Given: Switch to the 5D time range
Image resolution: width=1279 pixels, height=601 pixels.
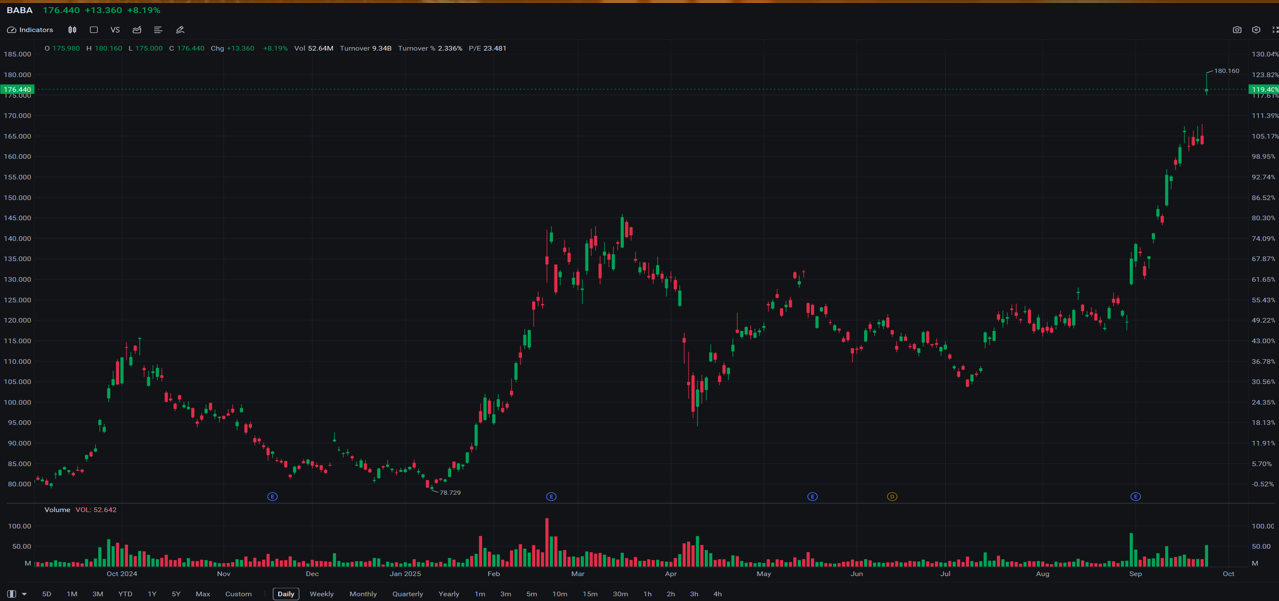Looking at the screenshot, I should pos(47,594).
